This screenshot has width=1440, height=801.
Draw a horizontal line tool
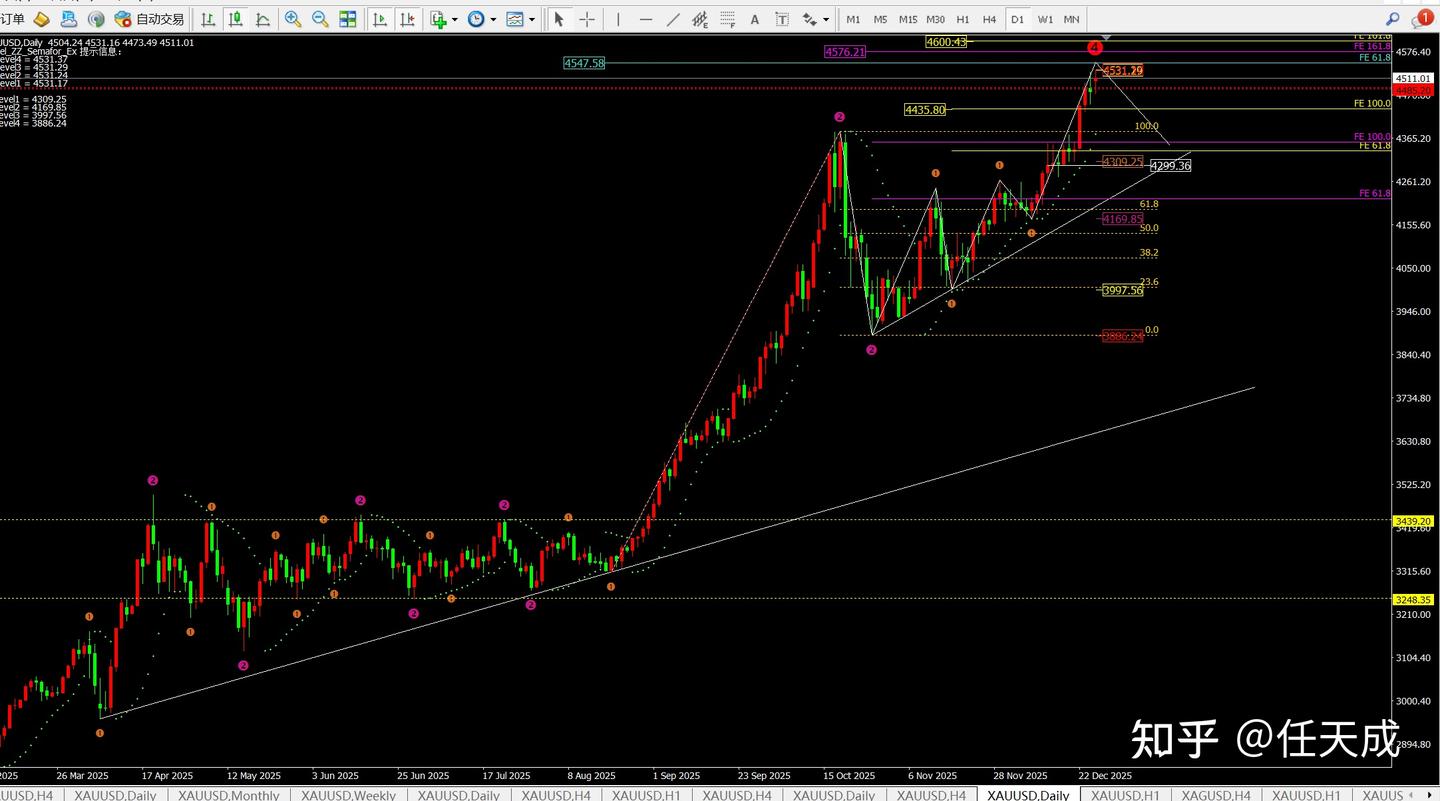(x=645, y=19)
